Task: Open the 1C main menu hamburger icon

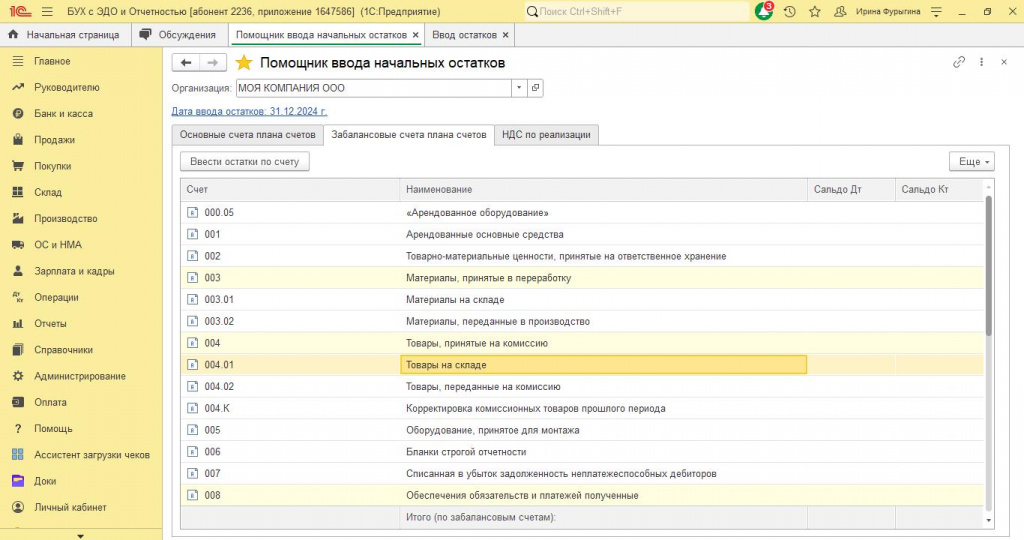Action: click(47, 12)
